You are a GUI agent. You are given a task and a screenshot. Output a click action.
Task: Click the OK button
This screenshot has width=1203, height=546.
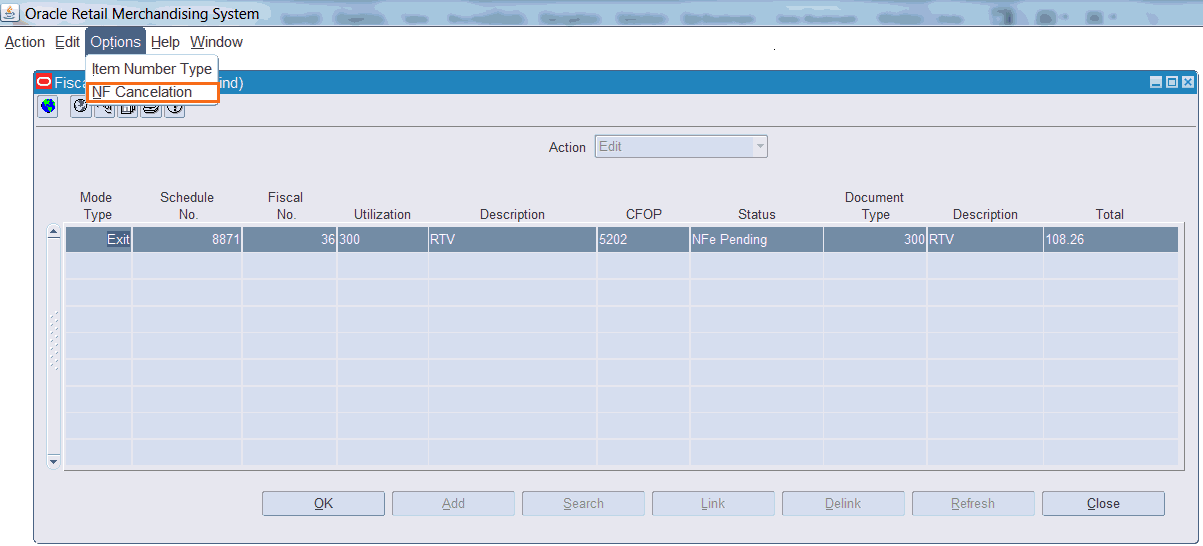(323, 504)
